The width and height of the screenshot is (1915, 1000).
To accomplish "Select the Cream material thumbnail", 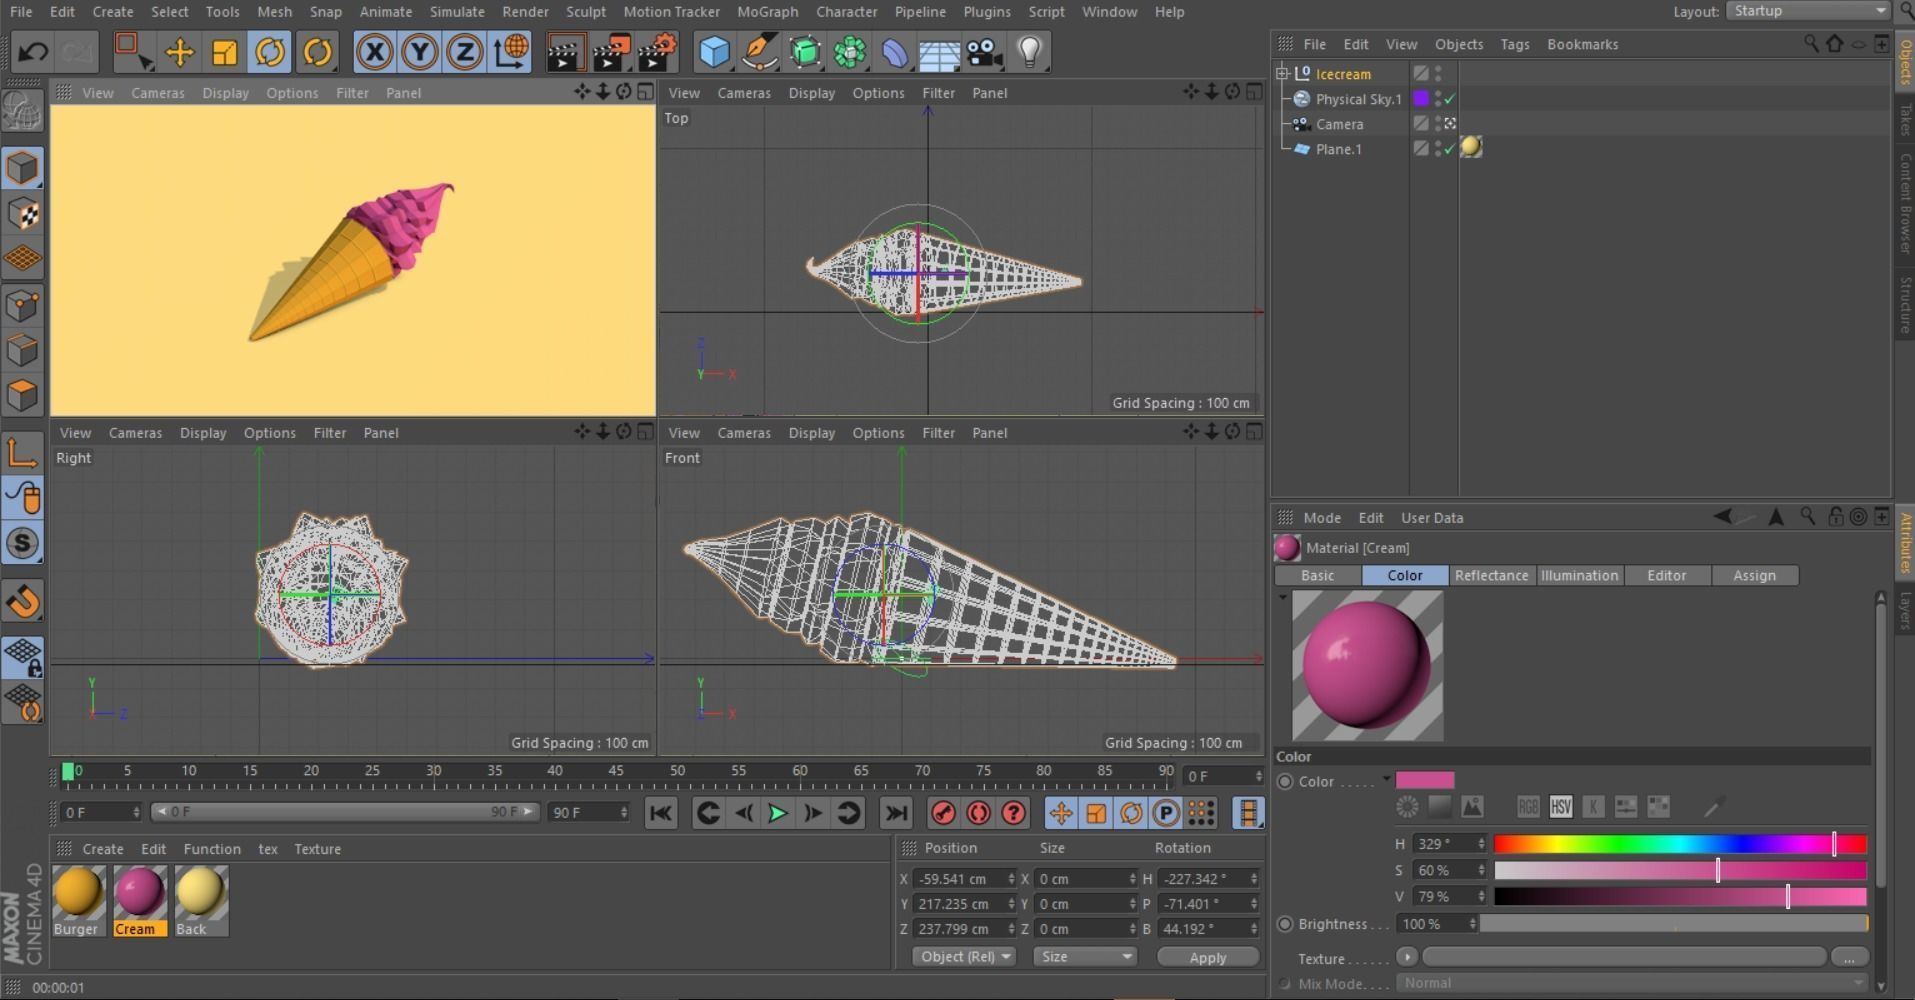I will pos(139,900).
